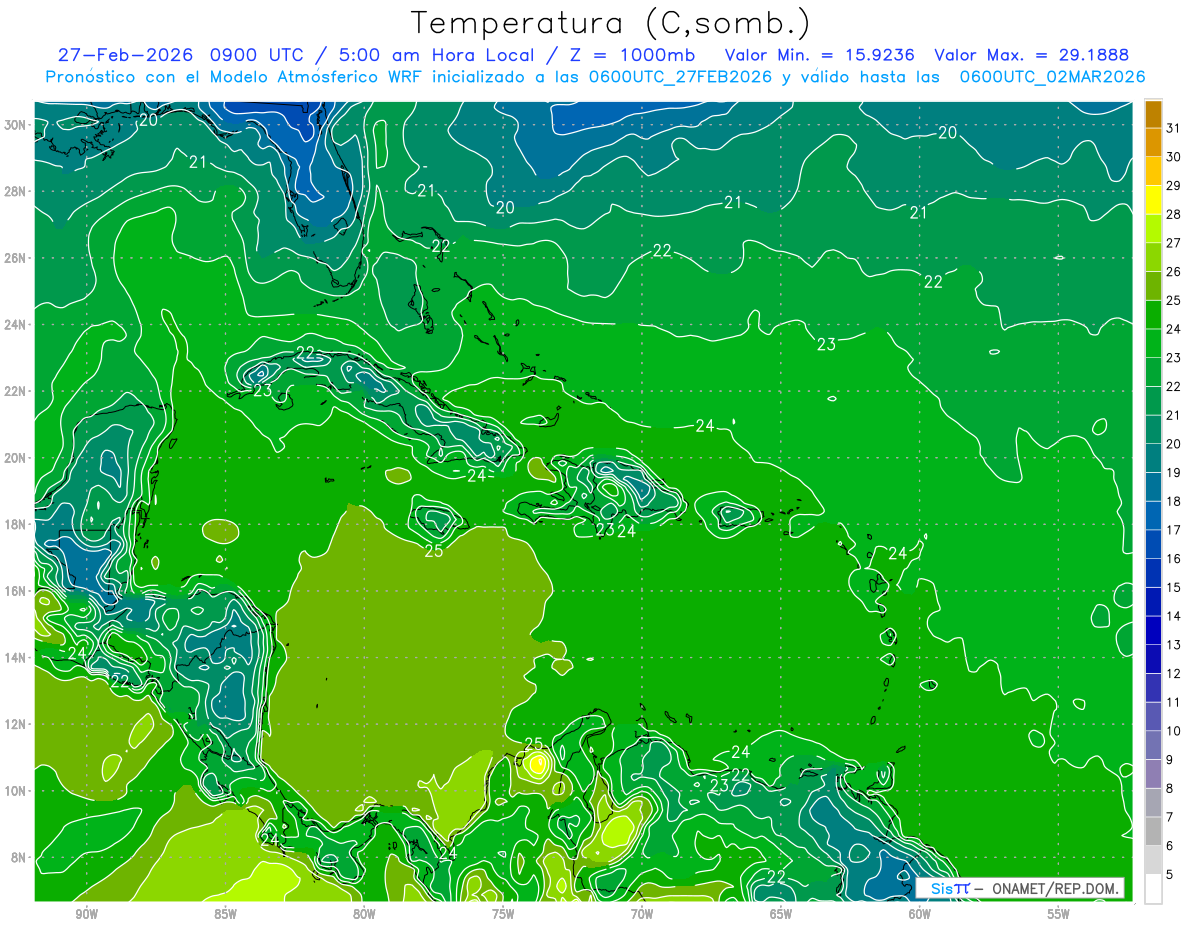The height and width of the screenshot is (927, 1200).
Task: Click the "16N" latitude axis label
Action: click(16, 591)
